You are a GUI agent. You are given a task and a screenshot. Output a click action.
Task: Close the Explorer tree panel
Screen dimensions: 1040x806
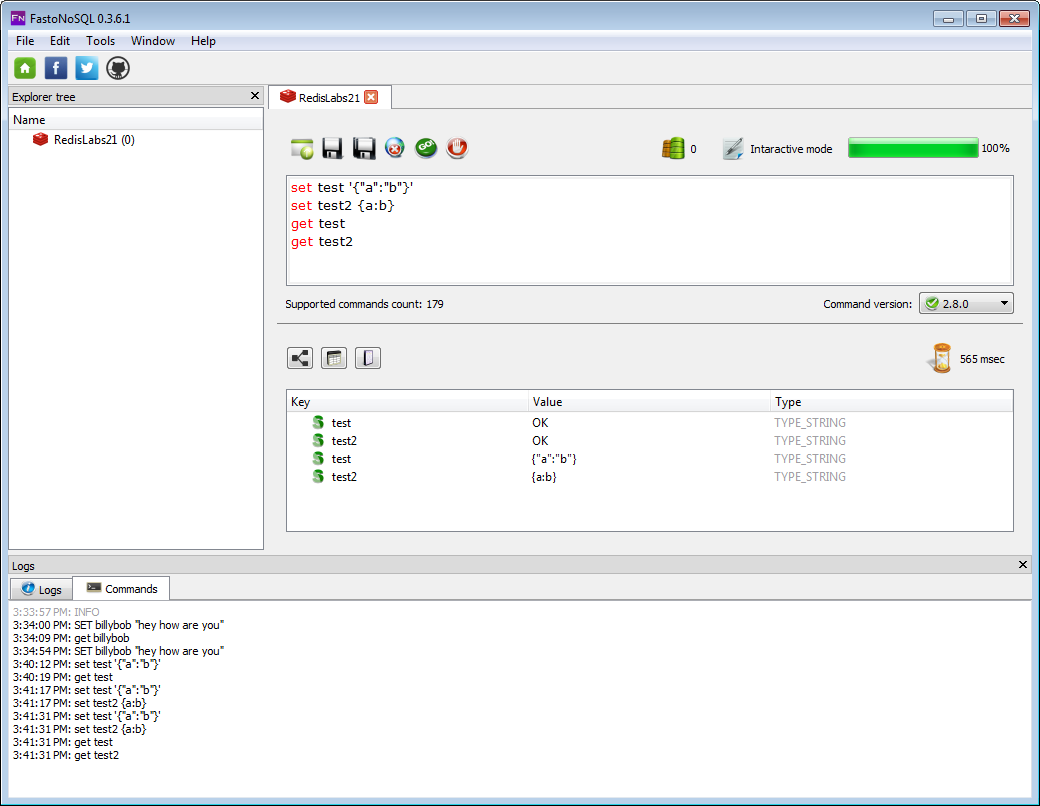click(255, 96)
